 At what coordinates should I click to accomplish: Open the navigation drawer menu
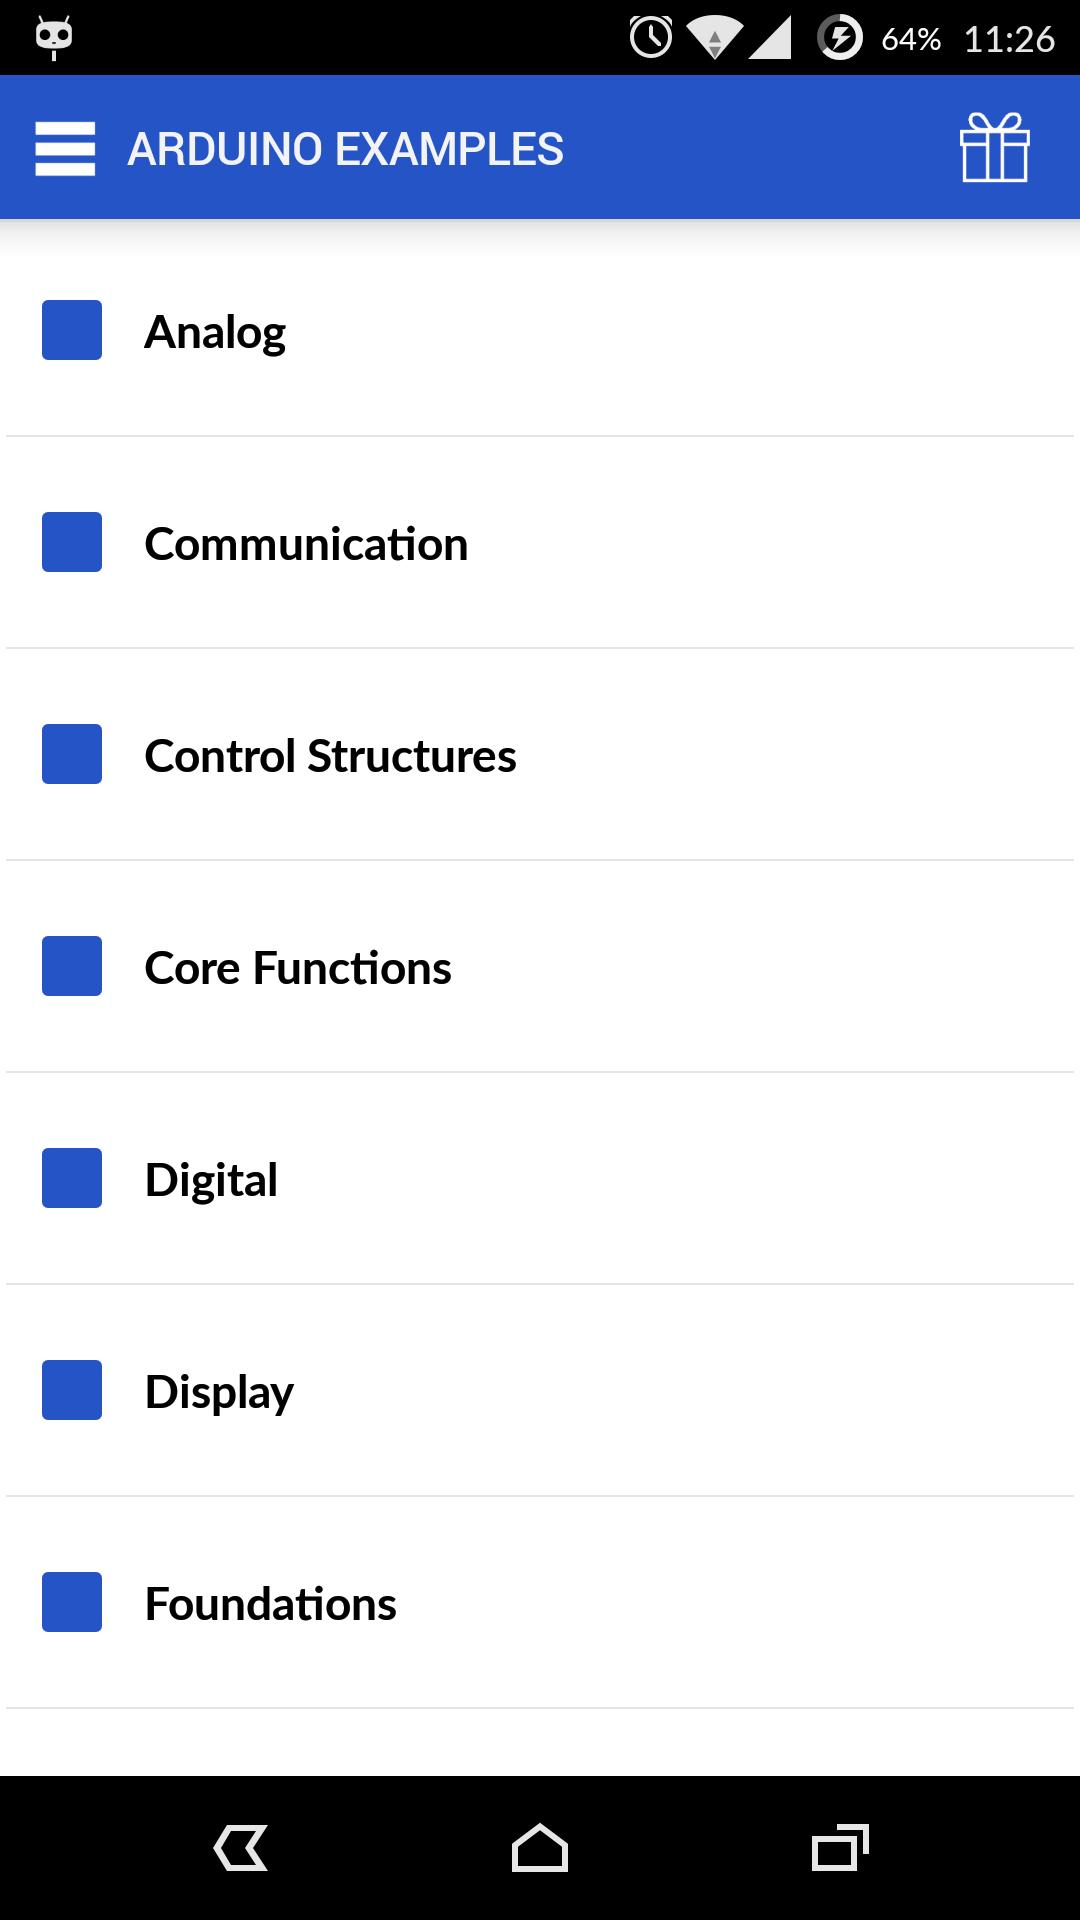[x=66, y=147]
